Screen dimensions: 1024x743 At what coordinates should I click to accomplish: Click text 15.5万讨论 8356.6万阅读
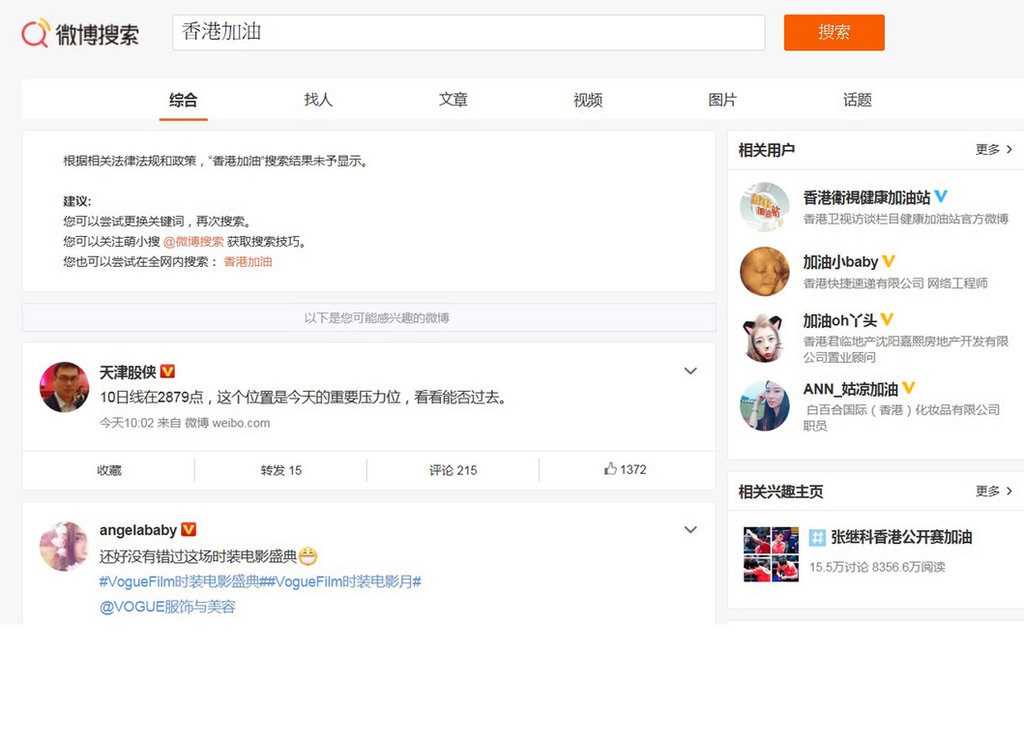[x=877, y=567]
